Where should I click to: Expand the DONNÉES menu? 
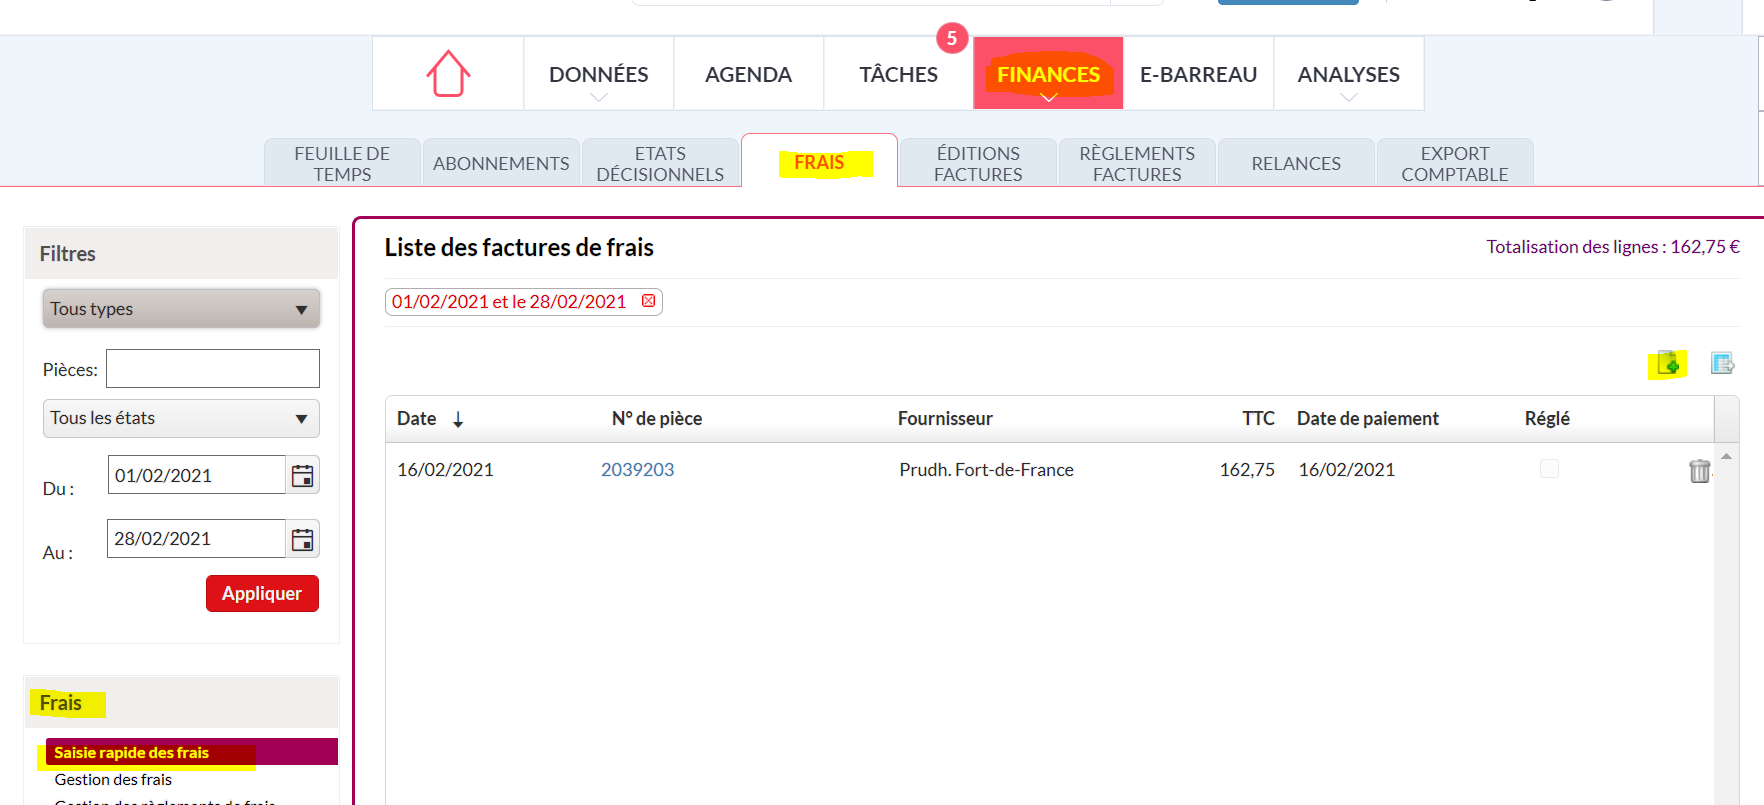click(598, 74)
